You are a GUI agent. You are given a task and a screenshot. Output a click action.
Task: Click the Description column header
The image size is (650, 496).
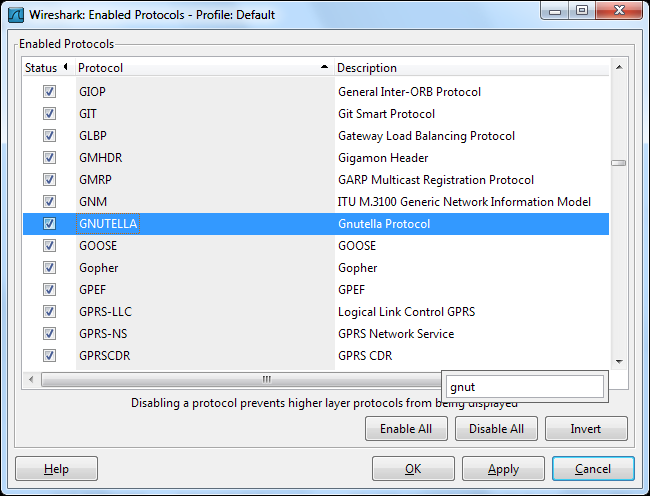[x=472, y=68]
